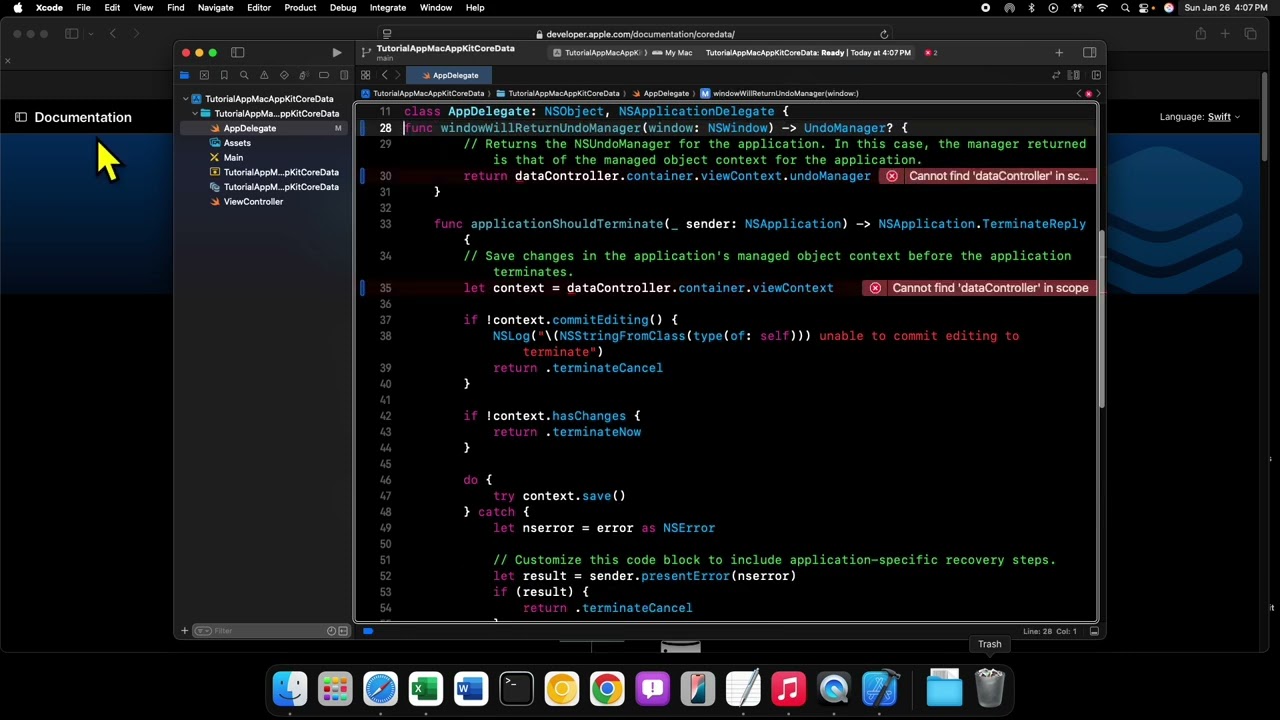This screenshot has height=720, width=1280.
Task: Add a new editor tab with plus
Action: pyautogui.click(x=1059, y=52)
